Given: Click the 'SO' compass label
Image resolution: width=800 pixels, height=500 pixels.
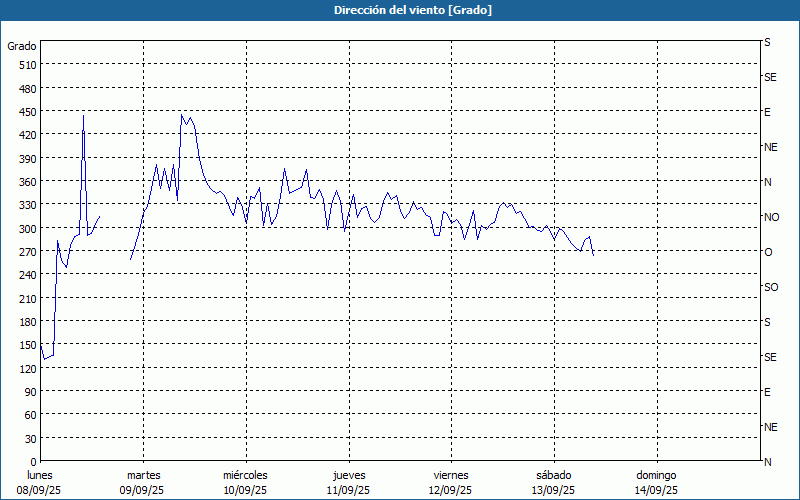Looking at the screenshot, I should click(771, 287).
